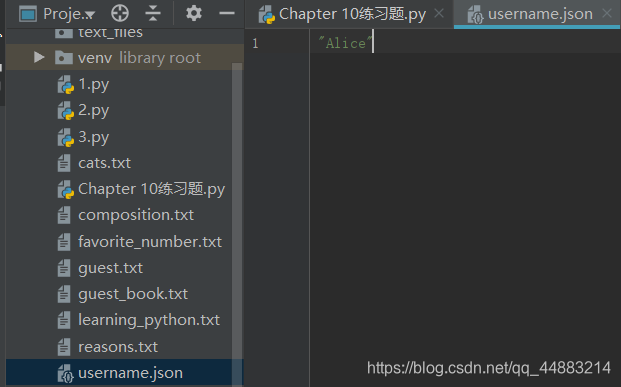
Task: Click the Python icon beside 3.py
Action: pyautogui.click(x=65, y=137)
